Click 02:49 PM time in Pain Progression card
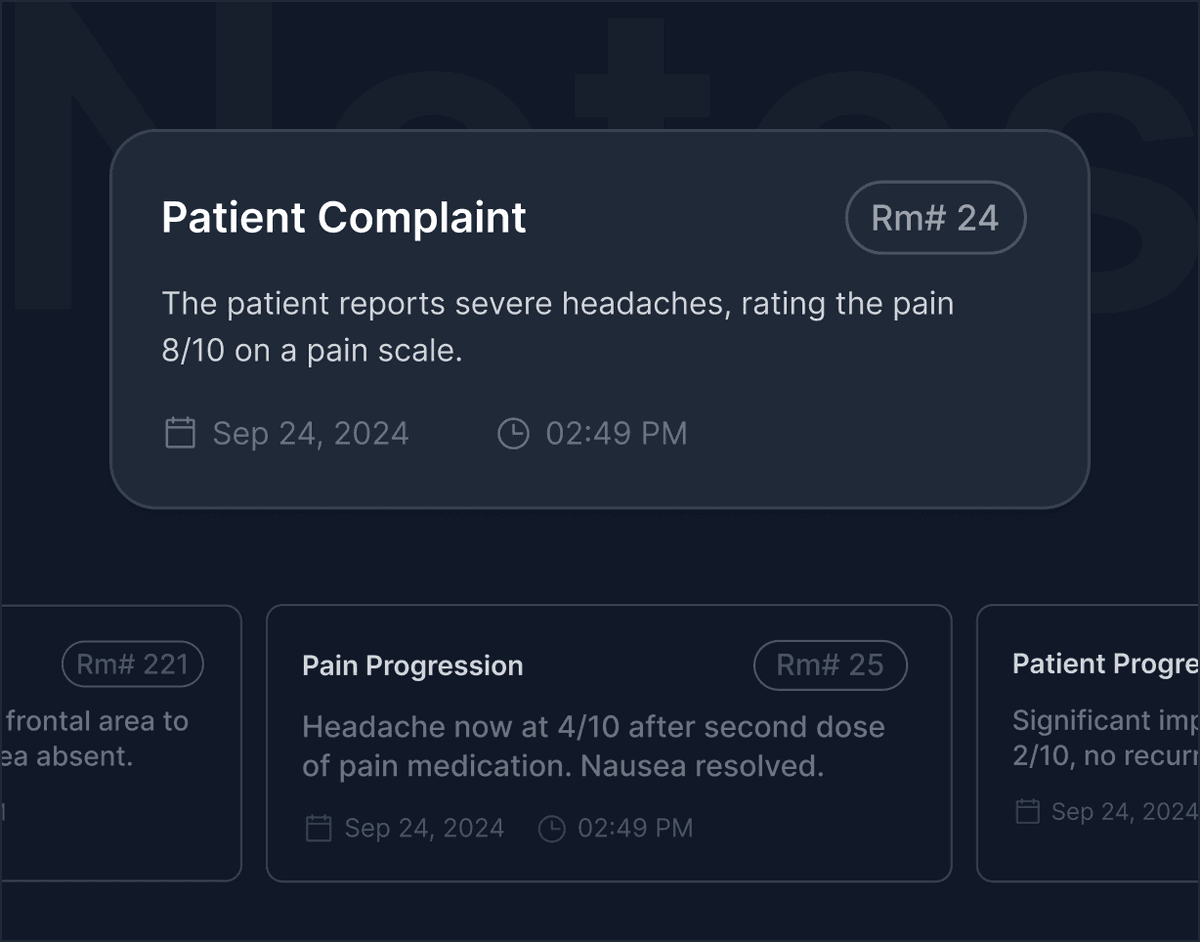This screenshot has height=942, width=1200. click(x=635, y=828)
